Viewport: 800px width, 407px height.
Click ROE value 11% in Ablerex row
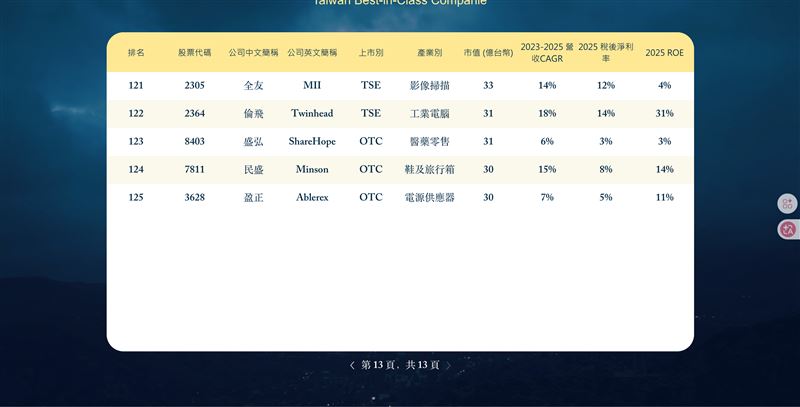[664, 197]
